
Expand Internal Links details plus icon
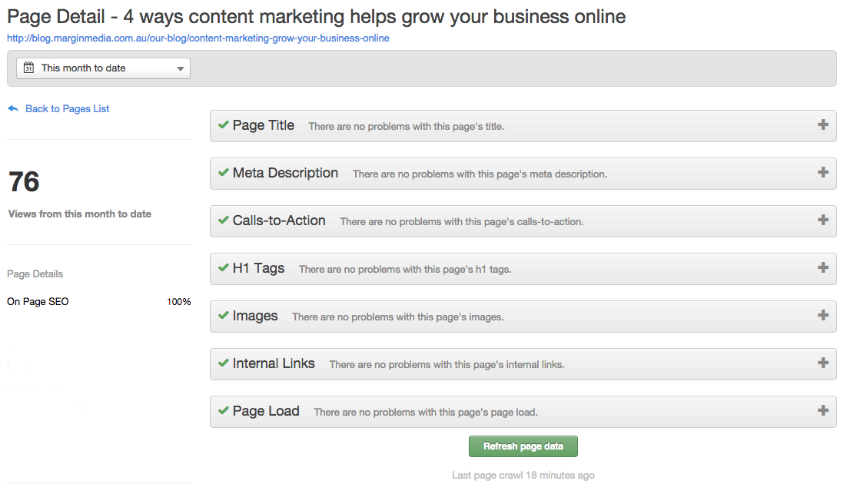(823, 363)
